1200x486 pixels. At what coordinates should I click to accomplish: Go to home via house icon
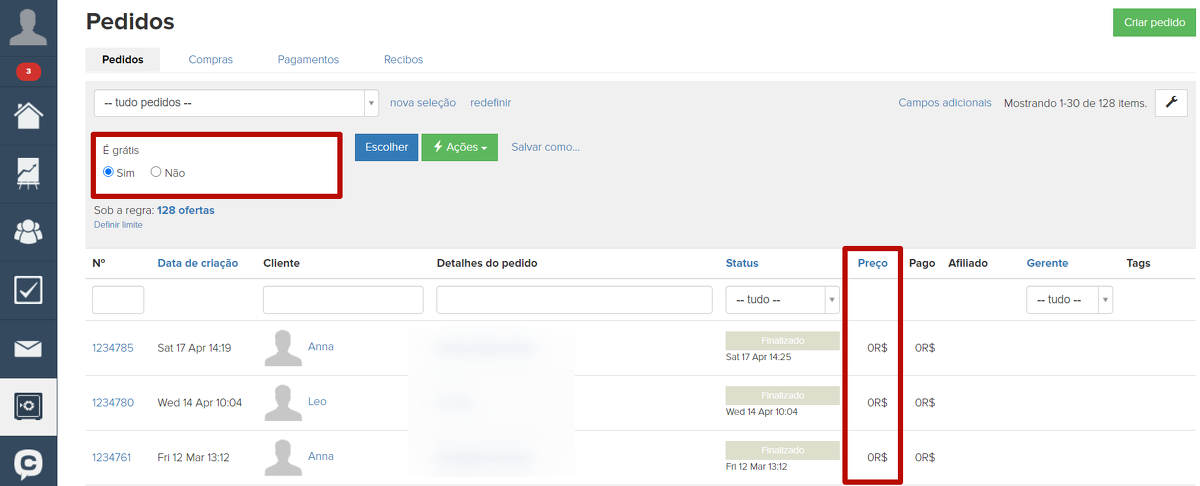[x=28, y=115]
